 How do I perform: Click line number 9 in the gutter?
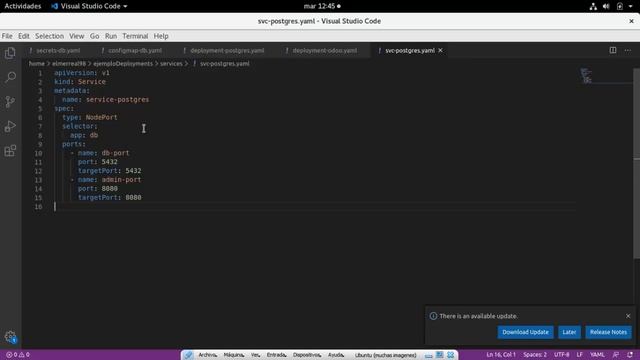40,144
